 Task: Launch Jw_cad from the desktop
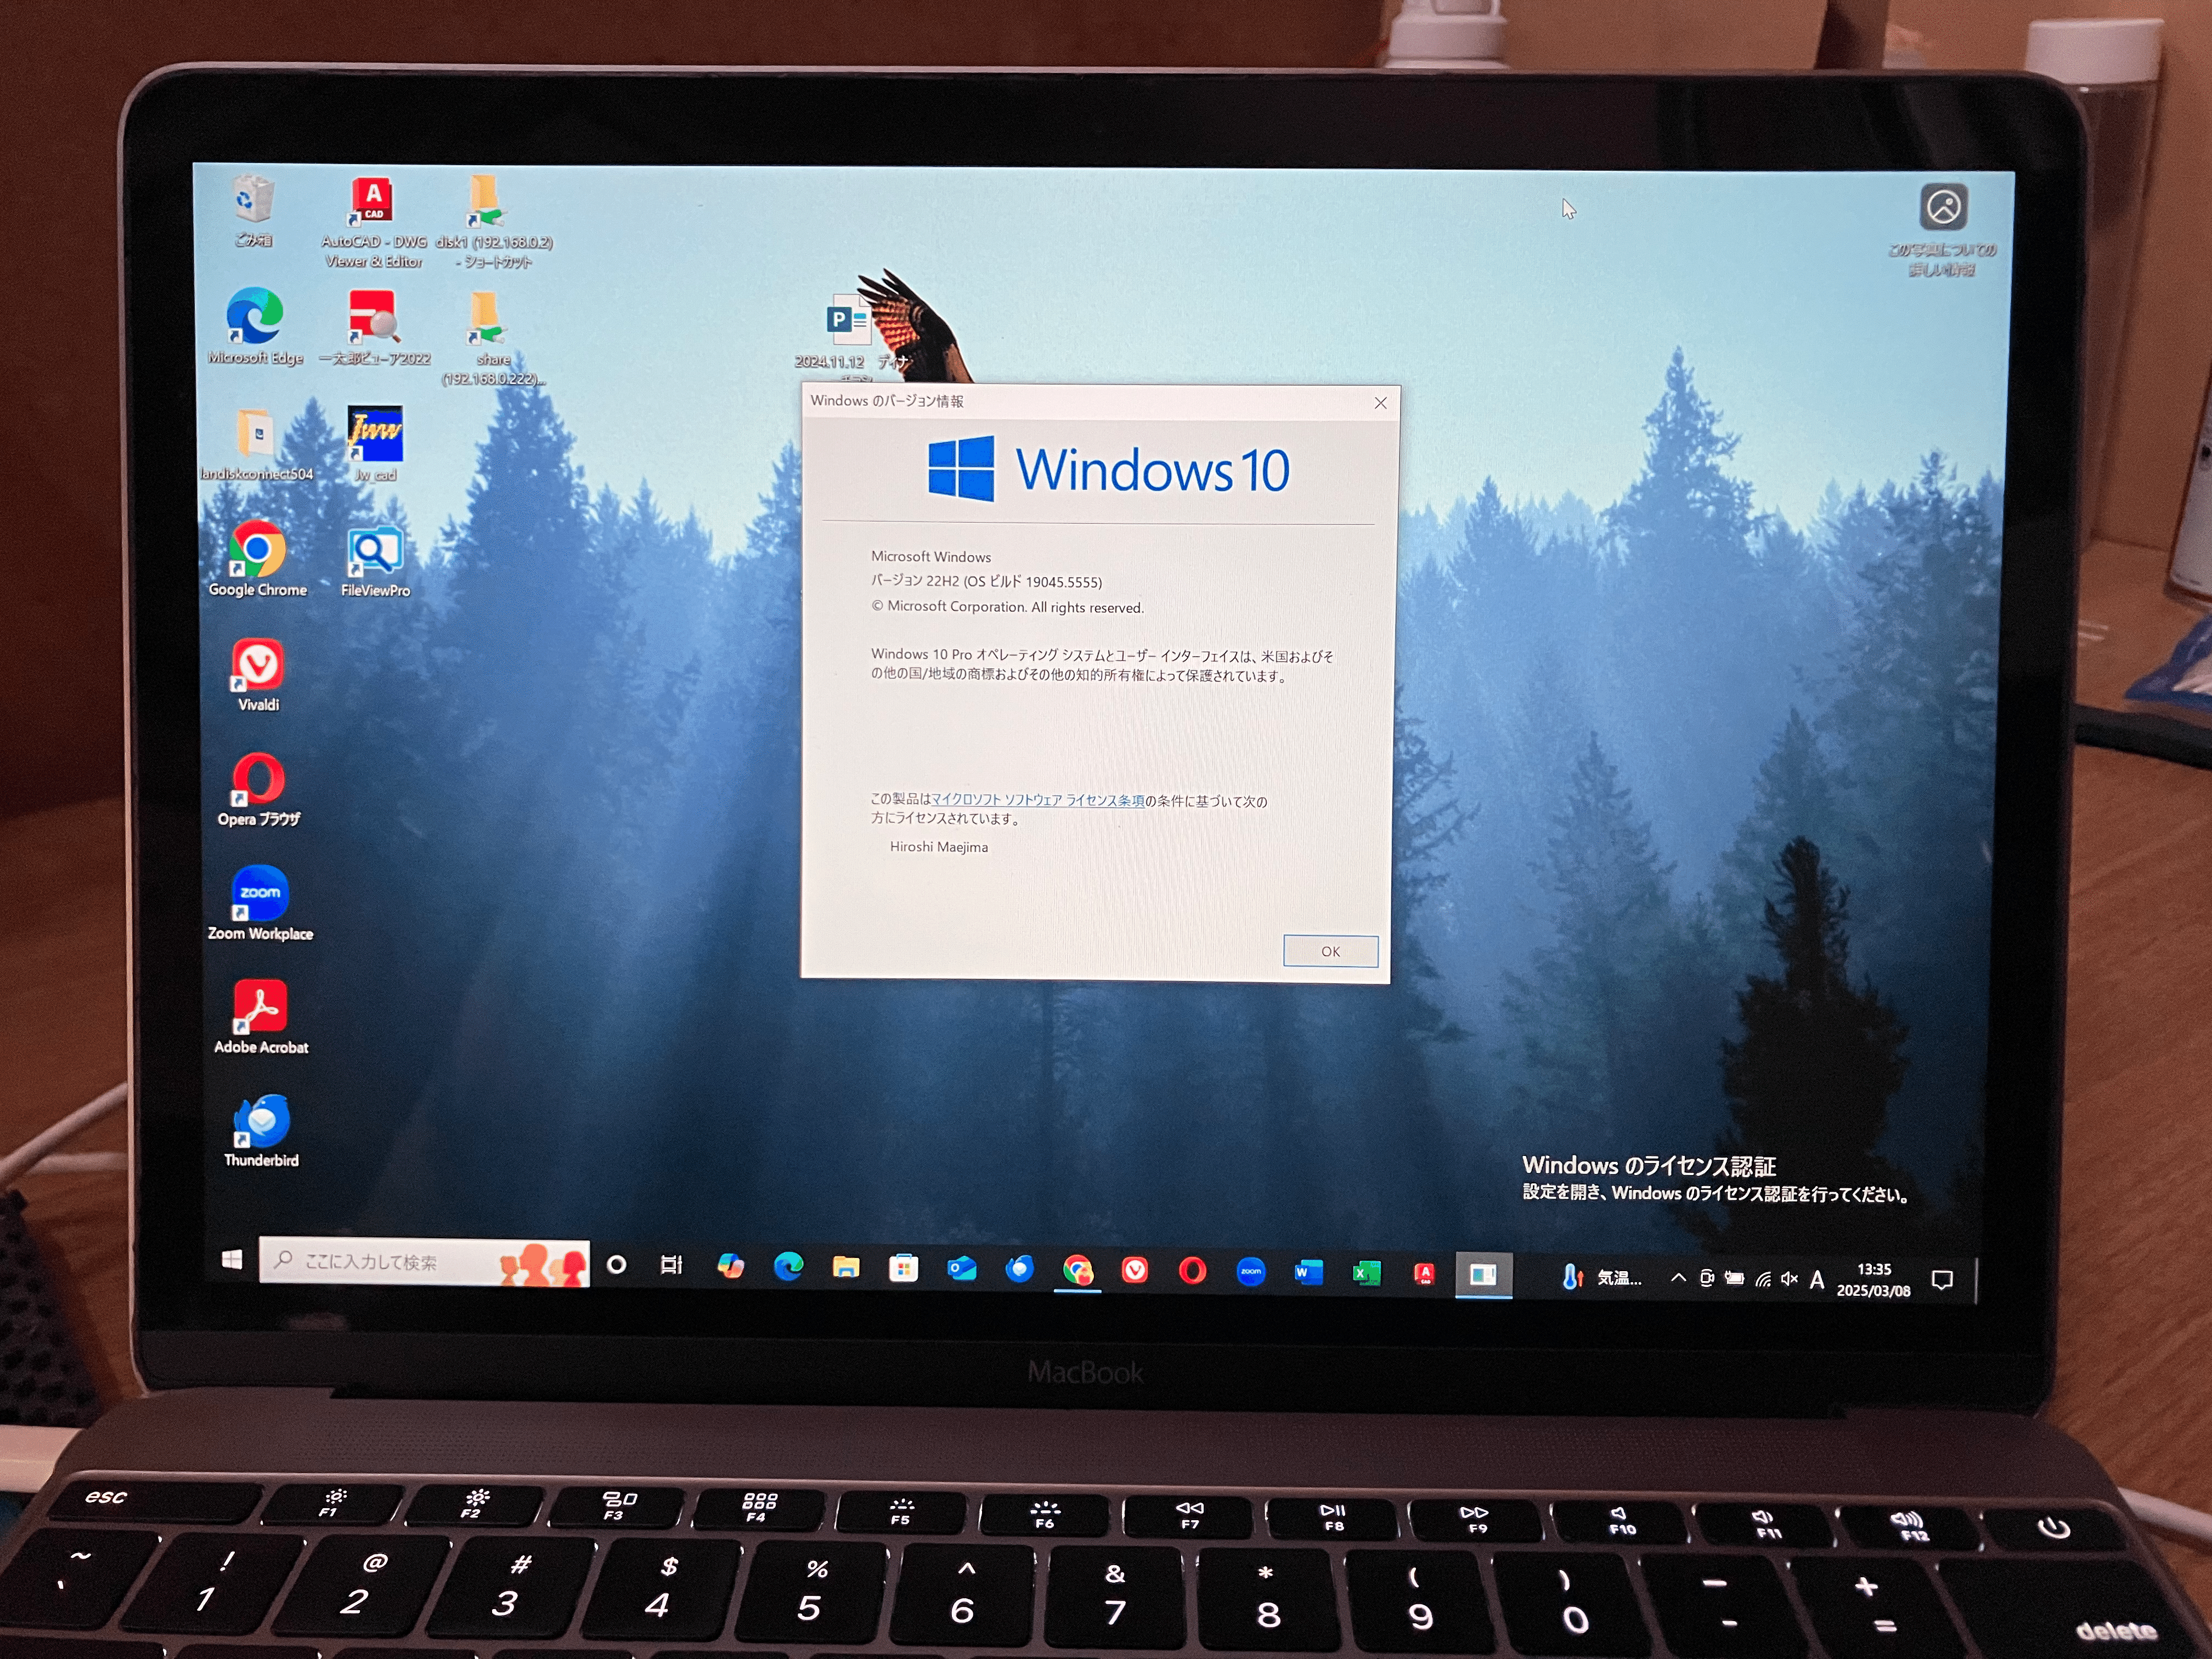[375, 444]
